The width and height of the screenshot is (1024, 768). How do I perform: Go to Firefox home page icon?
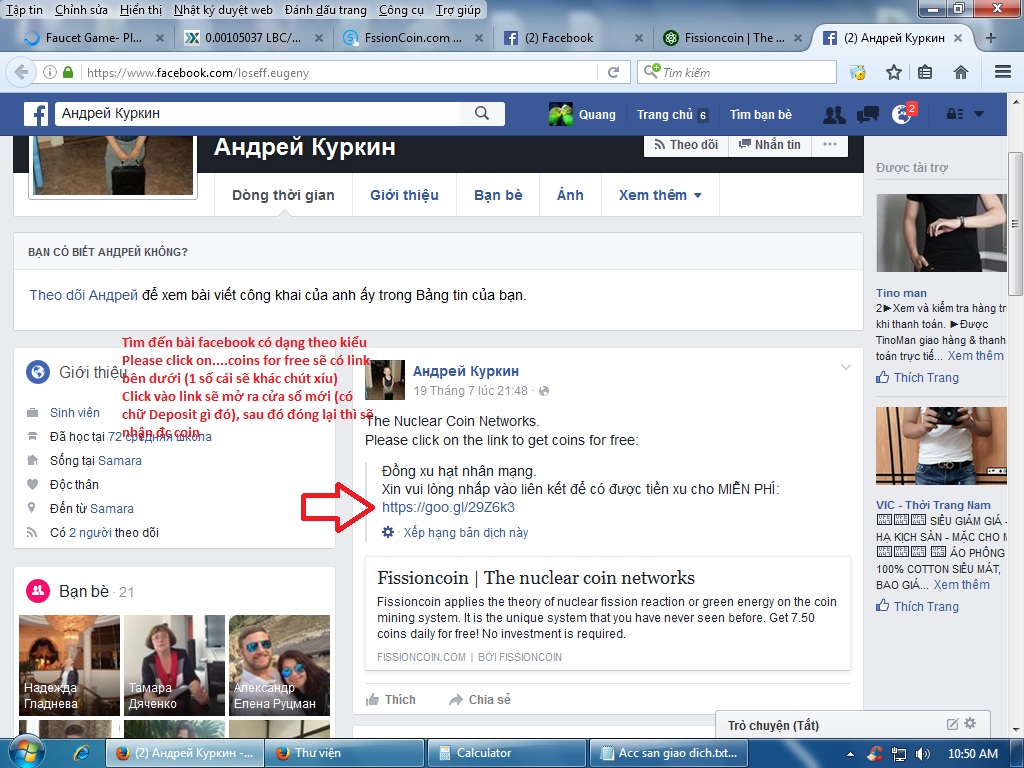[x=961, y=72]
